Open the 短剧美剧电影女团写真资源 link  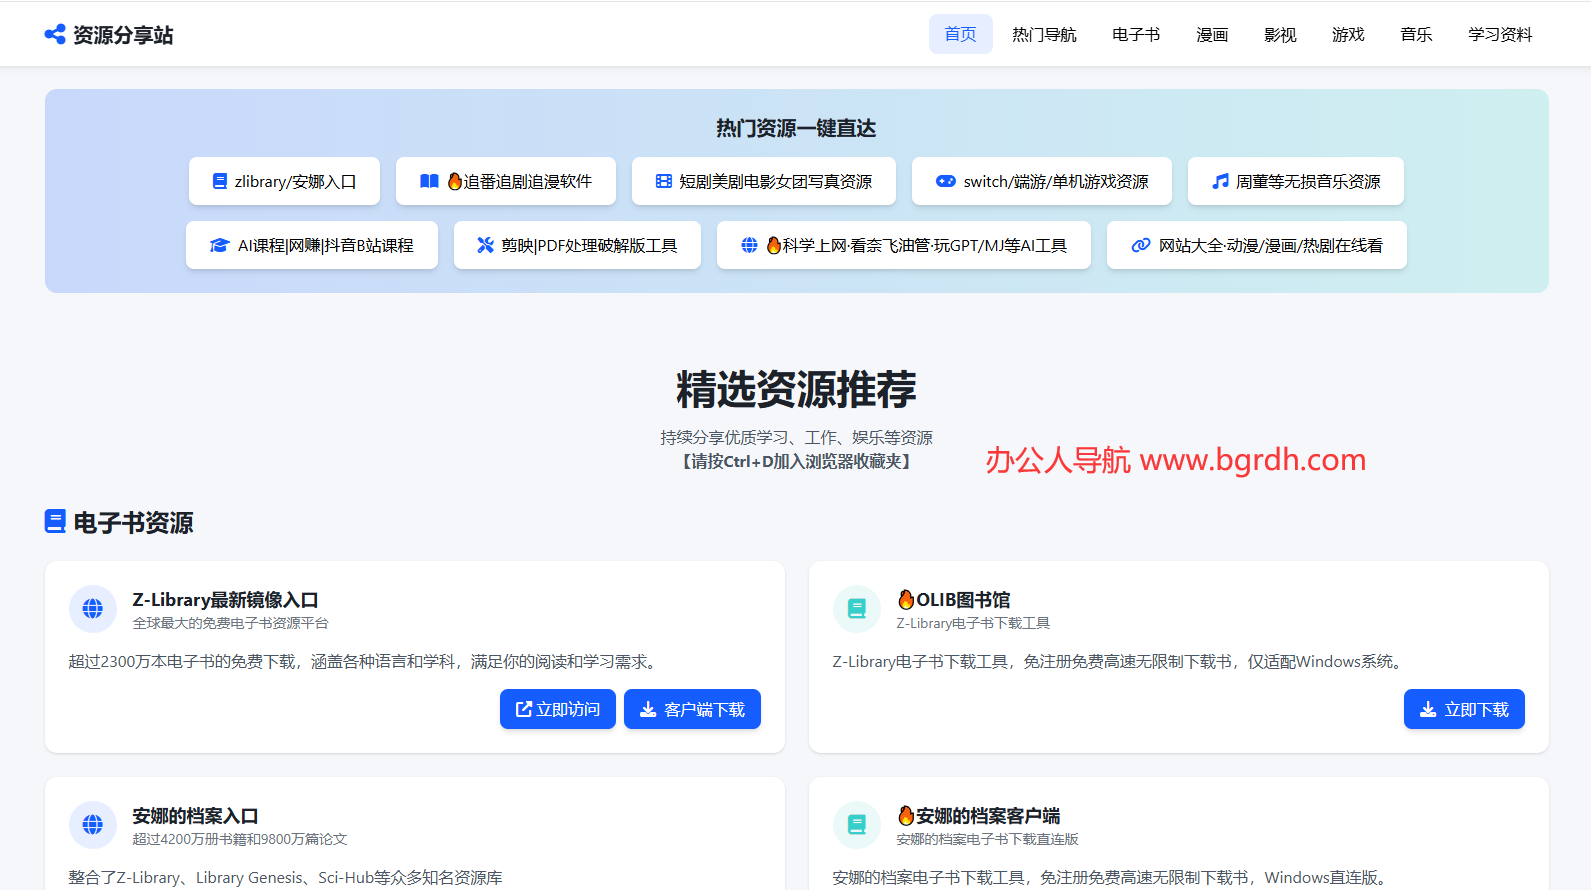[x=764, y=182]
